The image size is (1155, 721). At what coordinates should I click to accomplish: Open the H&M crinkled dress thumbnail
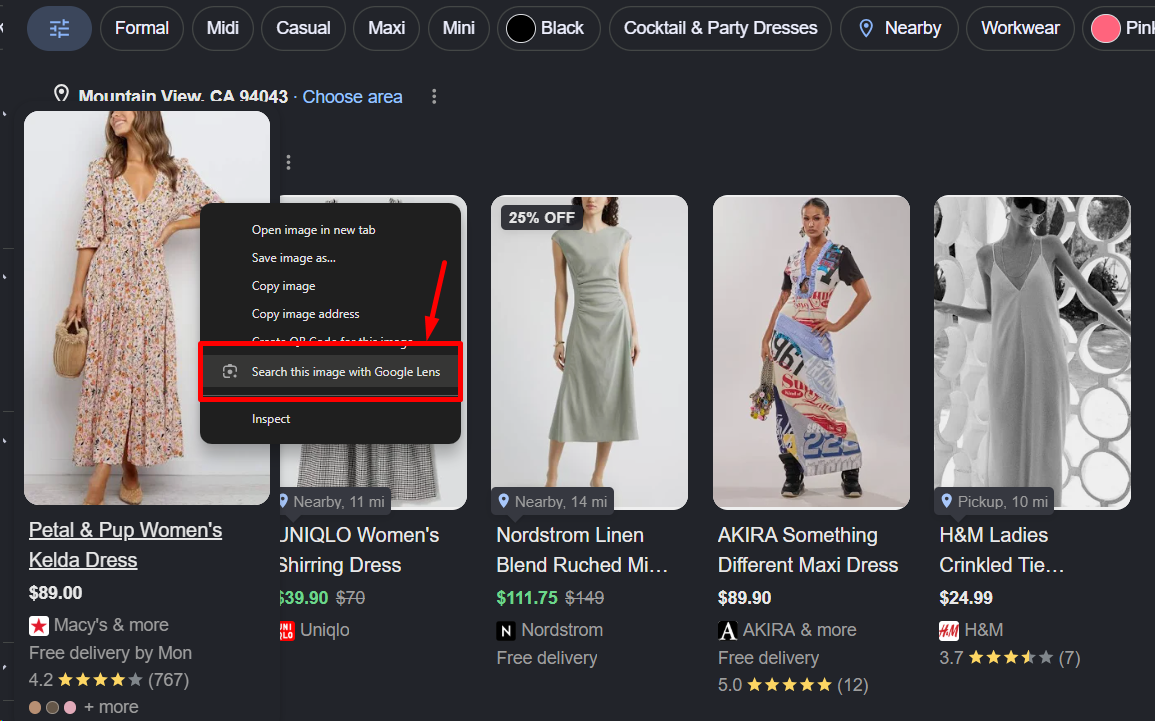pyautogui.click(x=1032, y=352)
